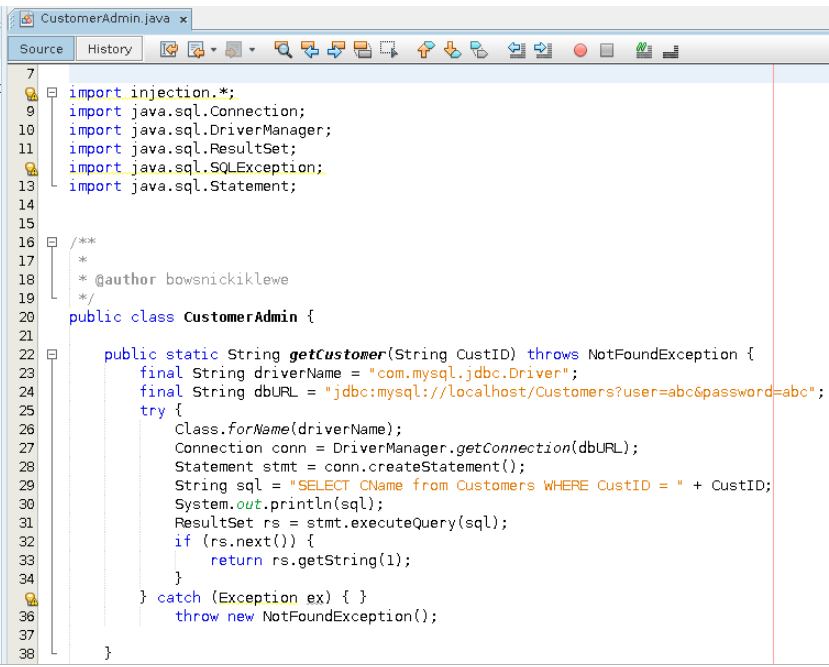
Task: Click the warning annotation glyph on line 35
Action: tap(30, 597)
